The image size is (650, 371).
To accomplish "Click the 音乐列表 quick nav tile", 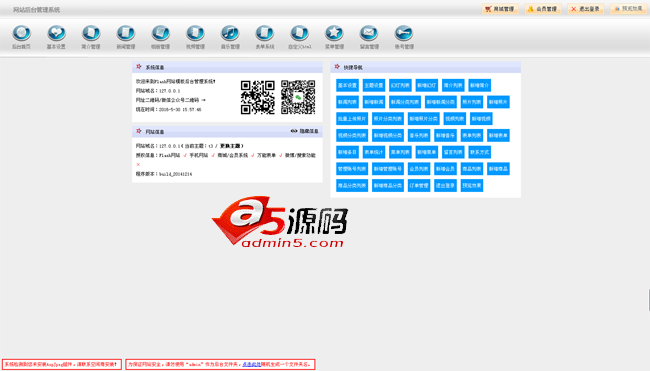I will coord(419,135).
